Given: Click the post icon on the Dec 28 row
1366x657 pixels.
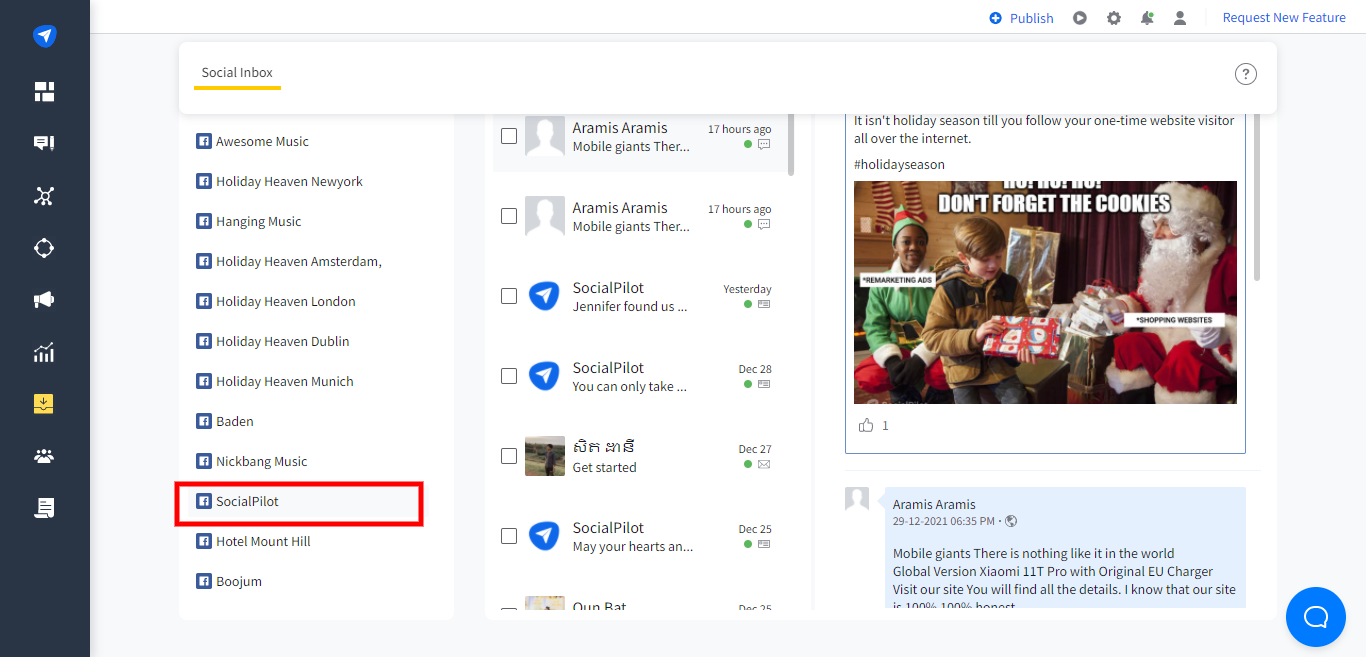Looking at the screenshot, I should click(764, 384).
